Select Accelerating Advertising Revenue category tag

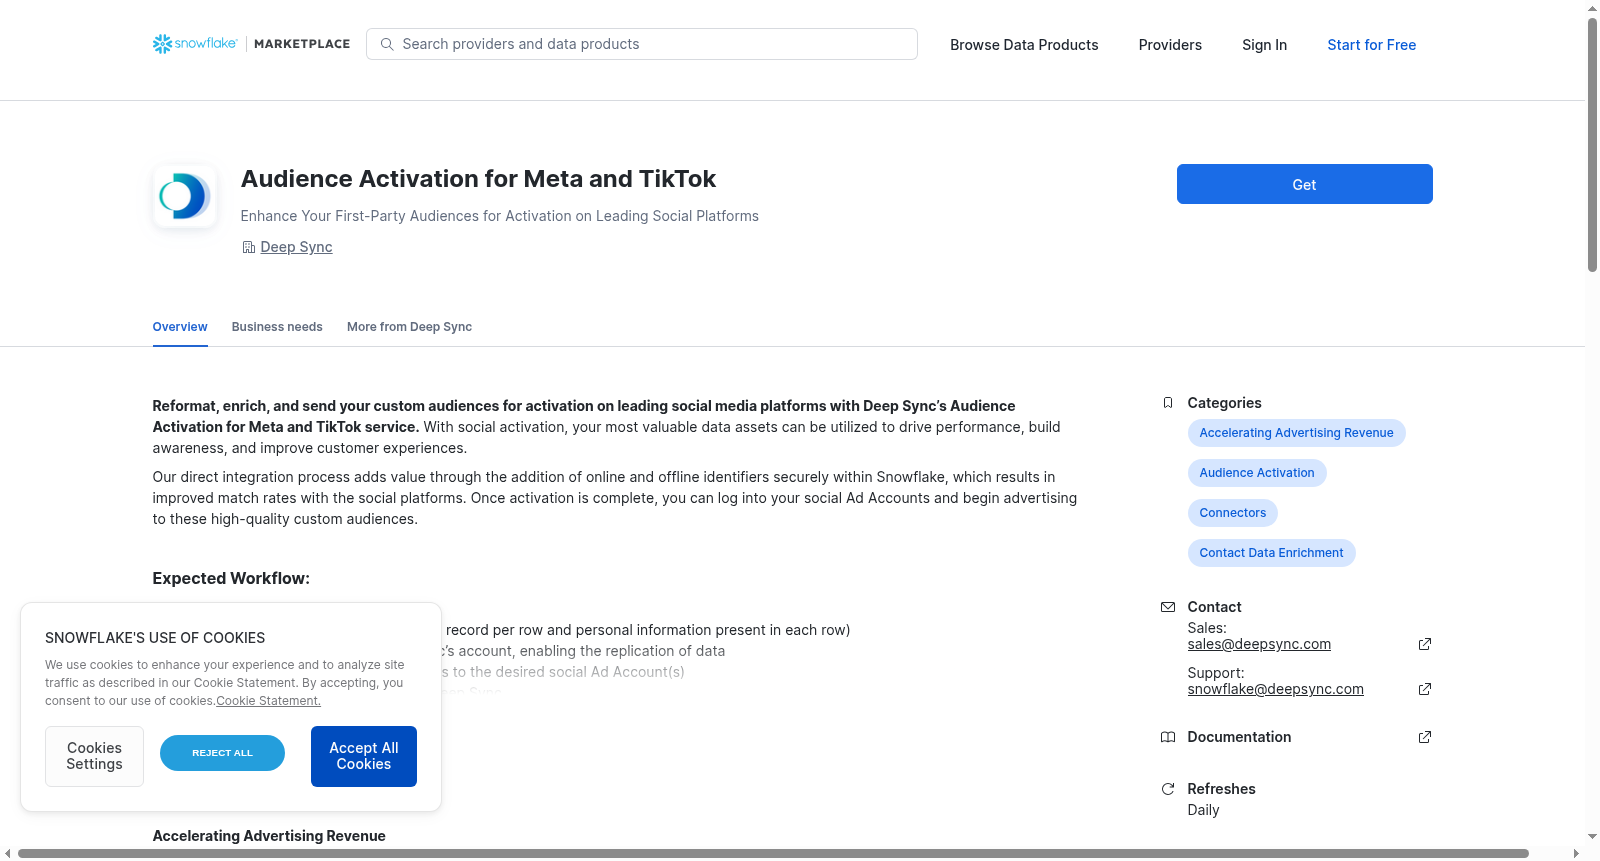tap(1296, 433)
